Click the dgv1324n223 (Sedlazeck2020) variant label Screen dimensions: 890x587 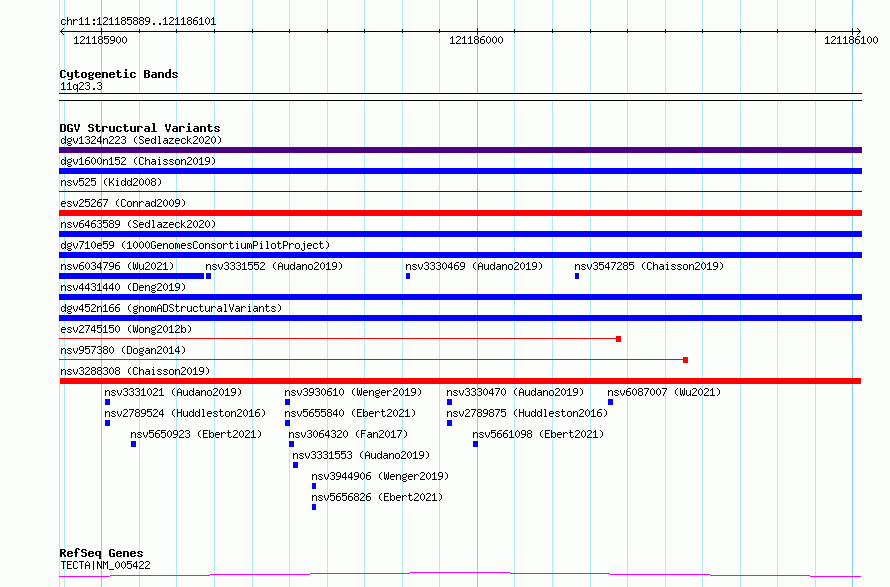(141, 140)
